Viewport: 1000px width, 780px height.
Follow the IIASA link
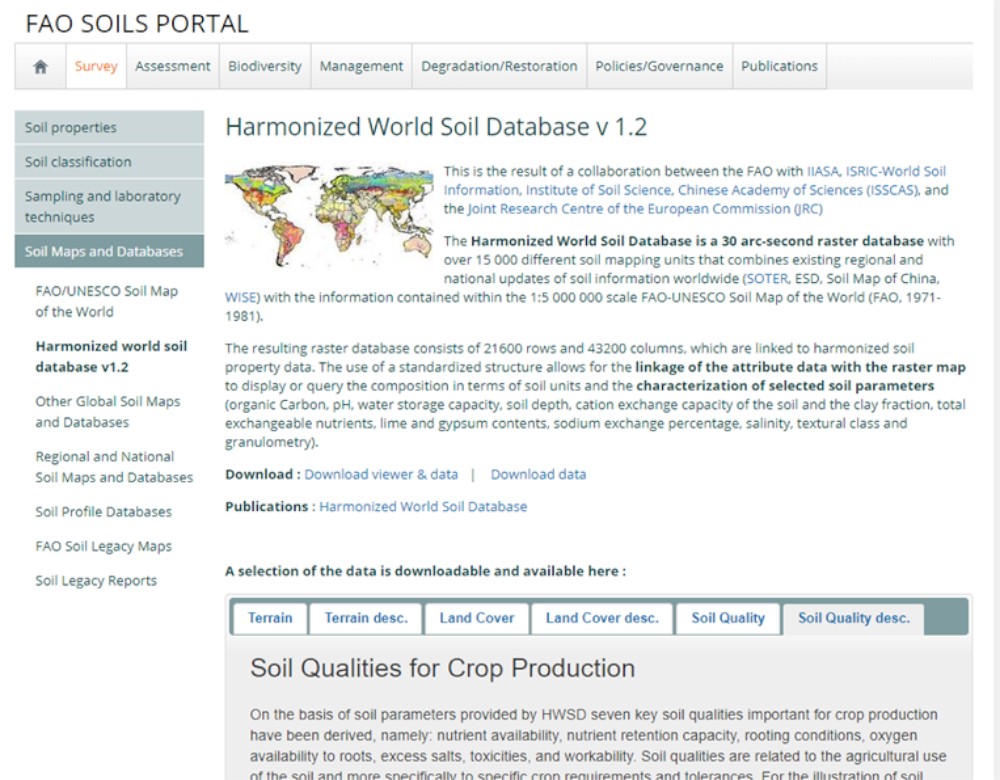[x=823, y=171]
